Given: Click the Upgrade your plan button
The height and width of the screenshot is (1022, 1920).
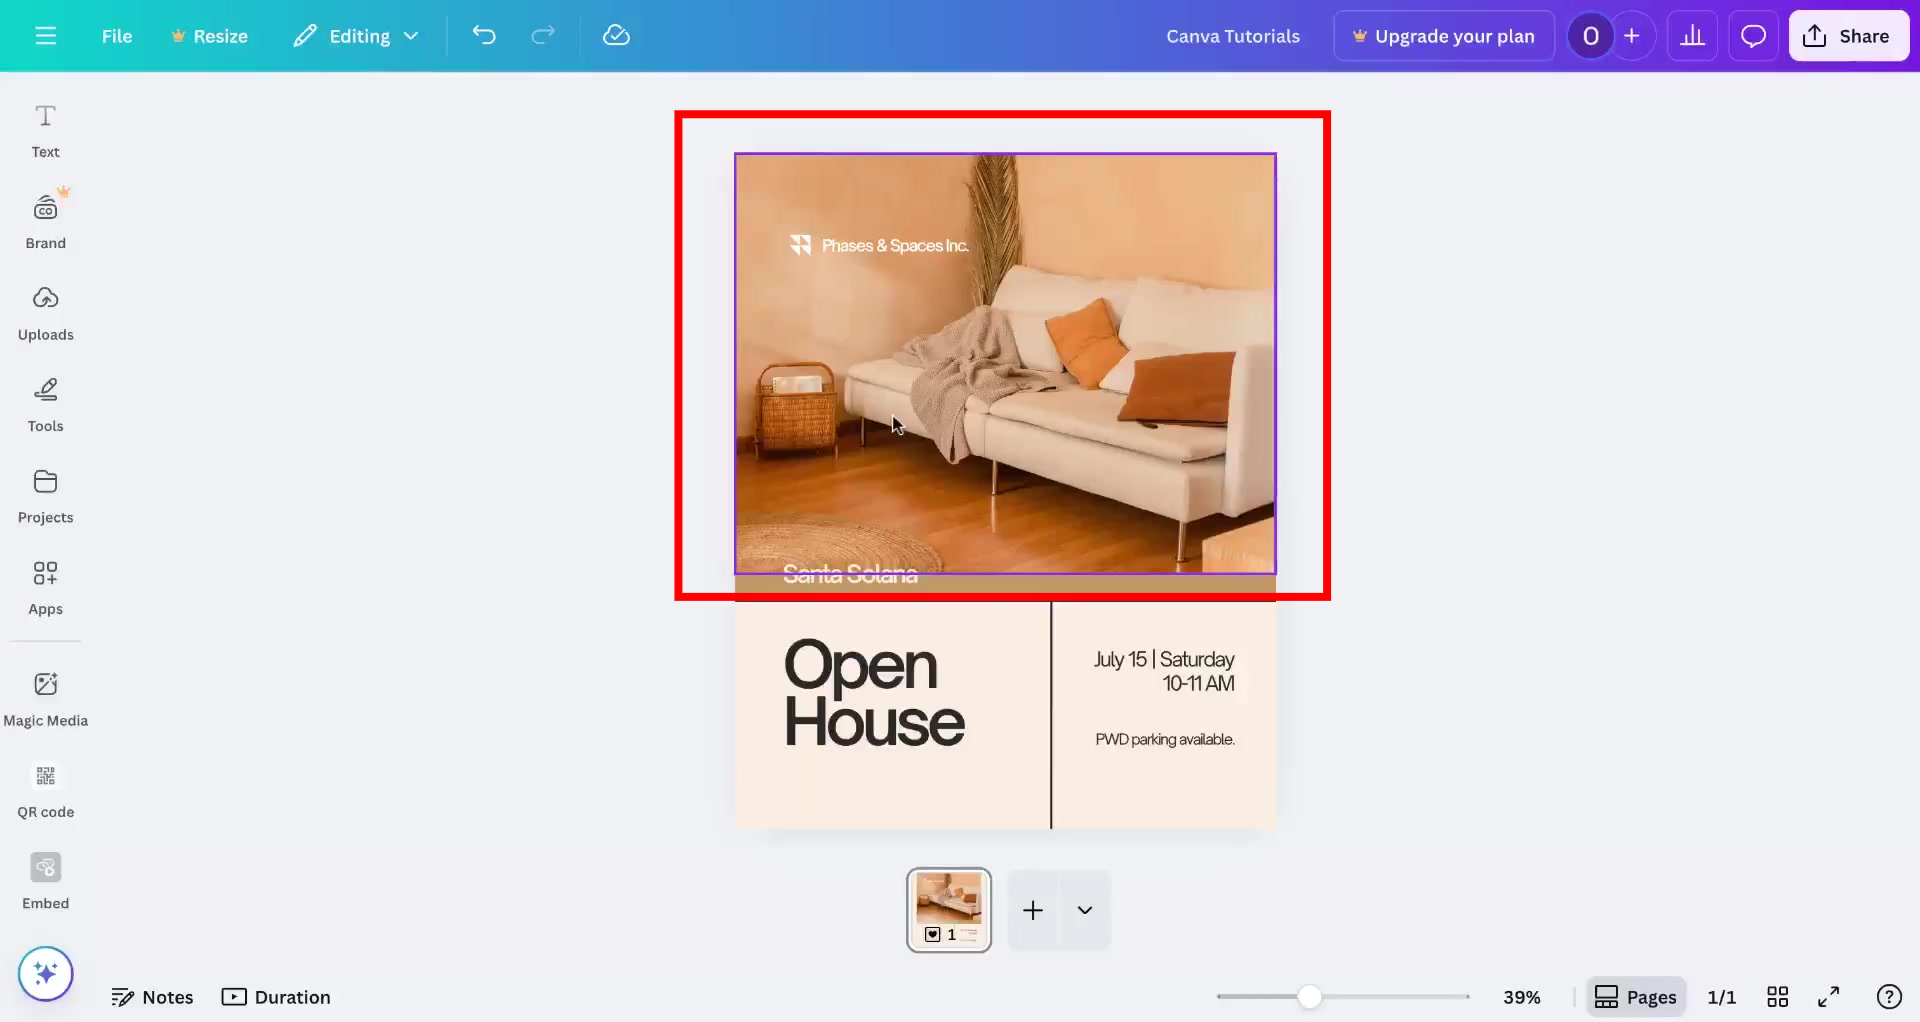Looking at the screenshot, I should tap(1443, 35).
